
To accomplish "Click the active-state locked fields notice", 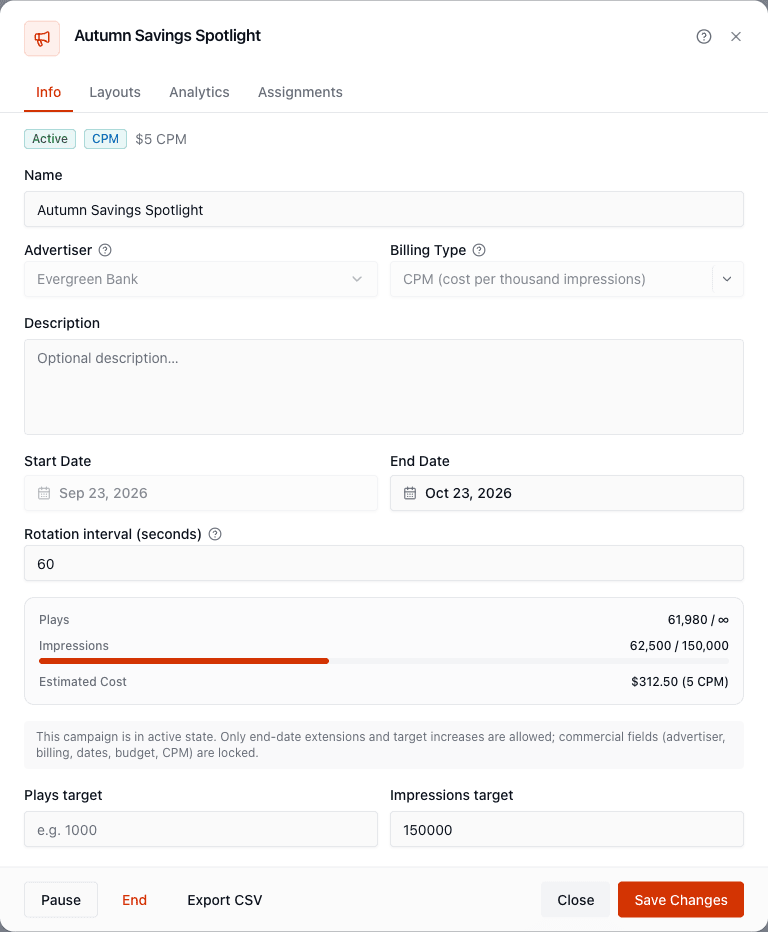I will (x=384, y=745).
